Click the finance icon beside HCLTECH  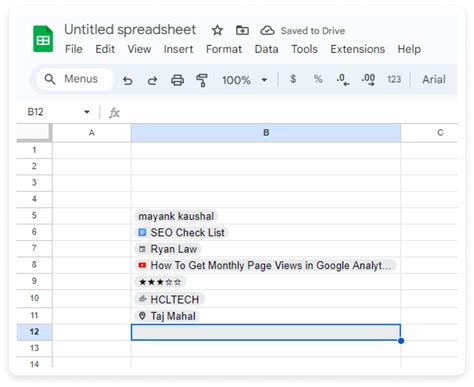tap(142, 299)
